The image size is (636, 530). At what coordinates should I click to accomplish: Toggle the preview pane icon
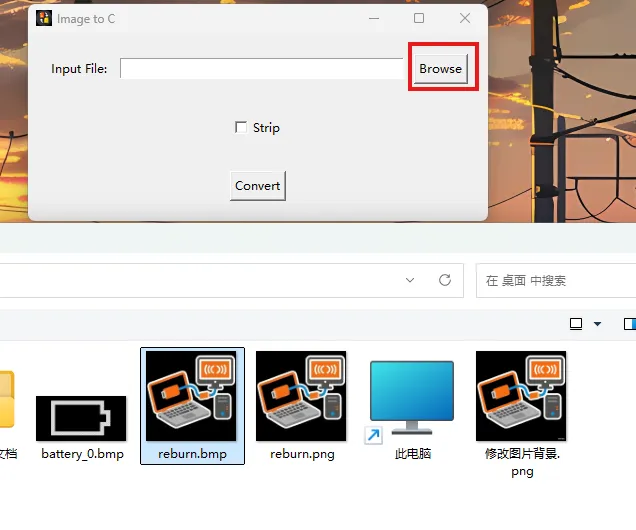click(630, 324)
